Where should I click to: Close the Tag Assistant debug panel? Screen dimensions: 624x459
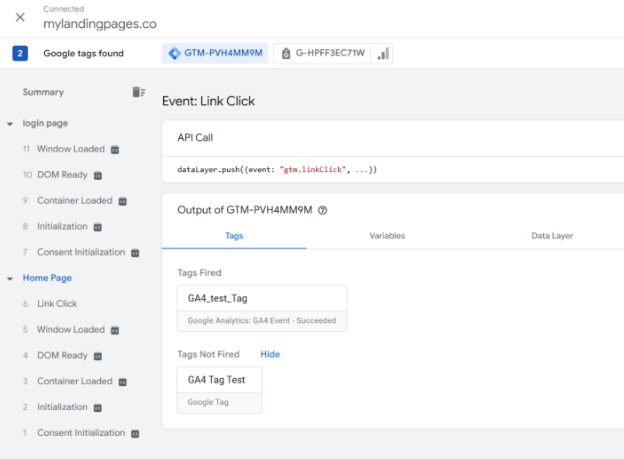[x=20, y=17]
